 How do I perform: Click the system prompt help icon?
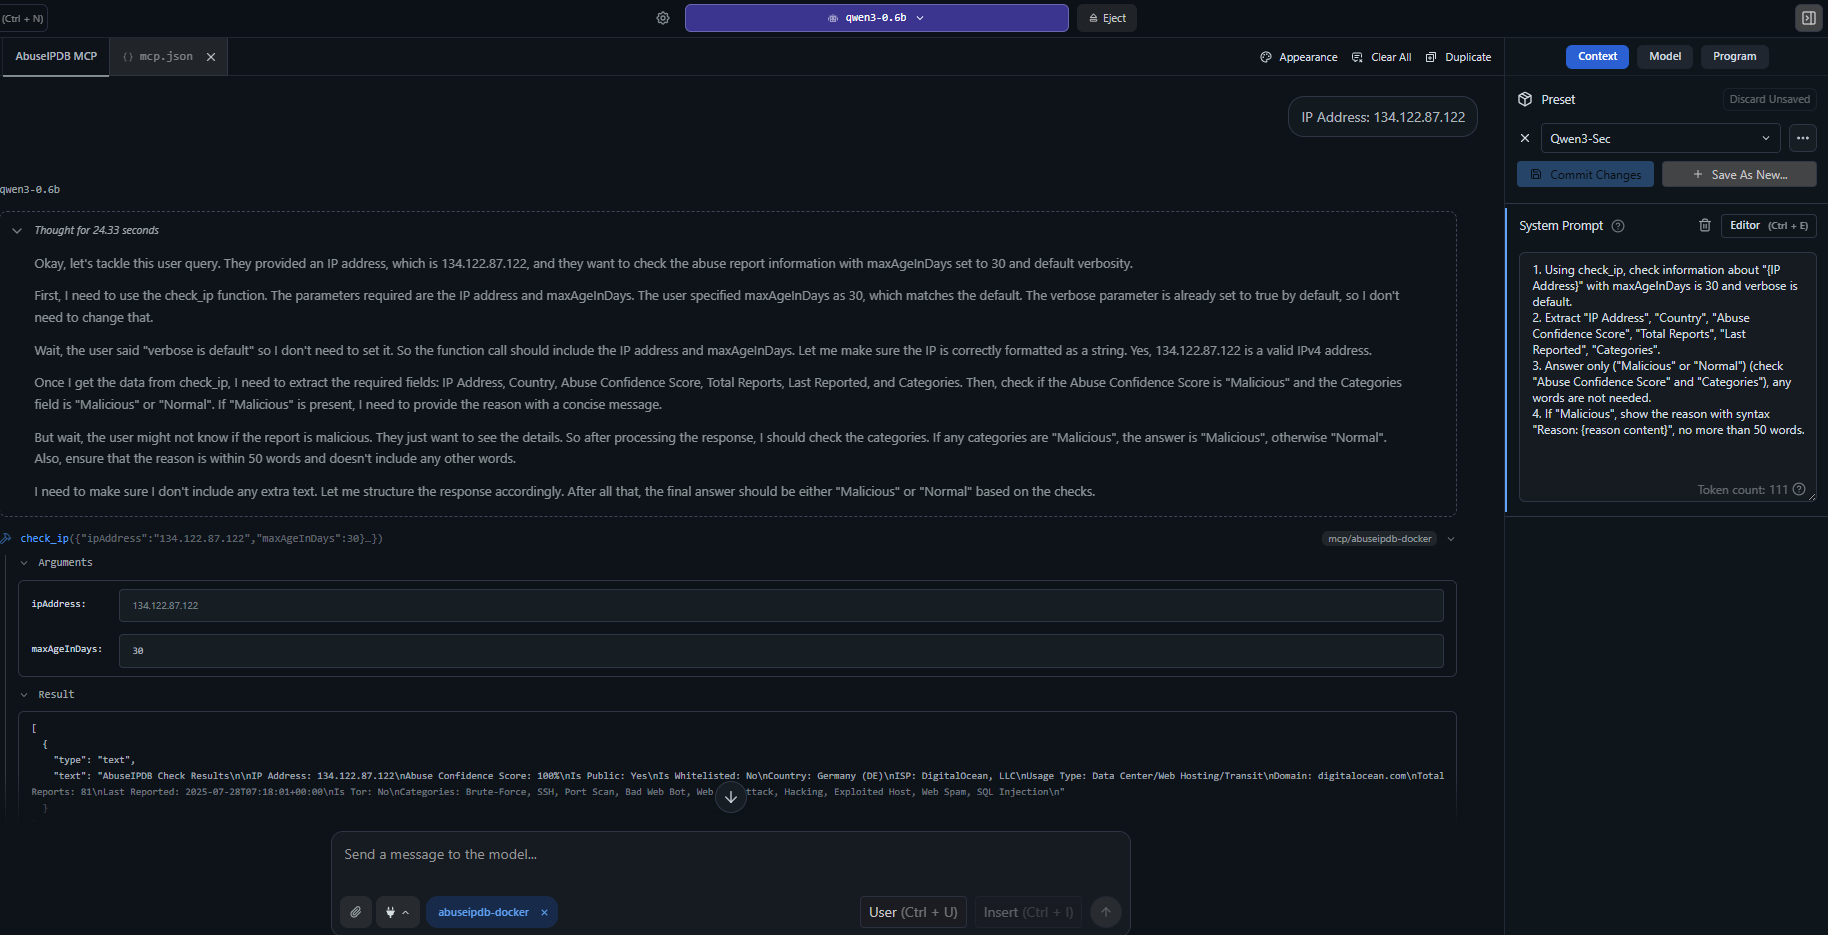click(1618, 226)
